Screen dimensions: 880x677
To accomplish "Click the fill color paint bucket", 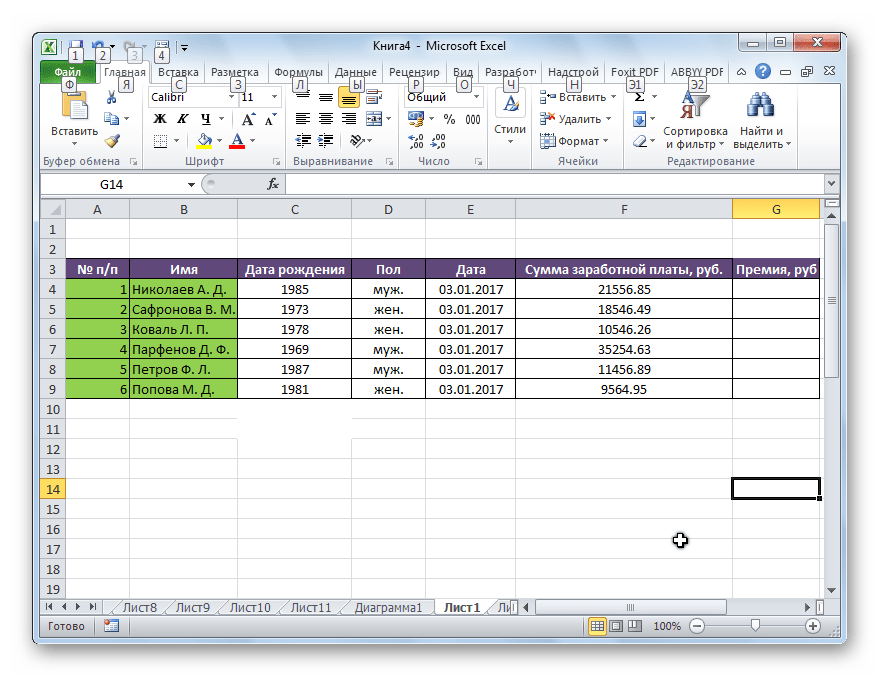I will [x=204, y=141].
